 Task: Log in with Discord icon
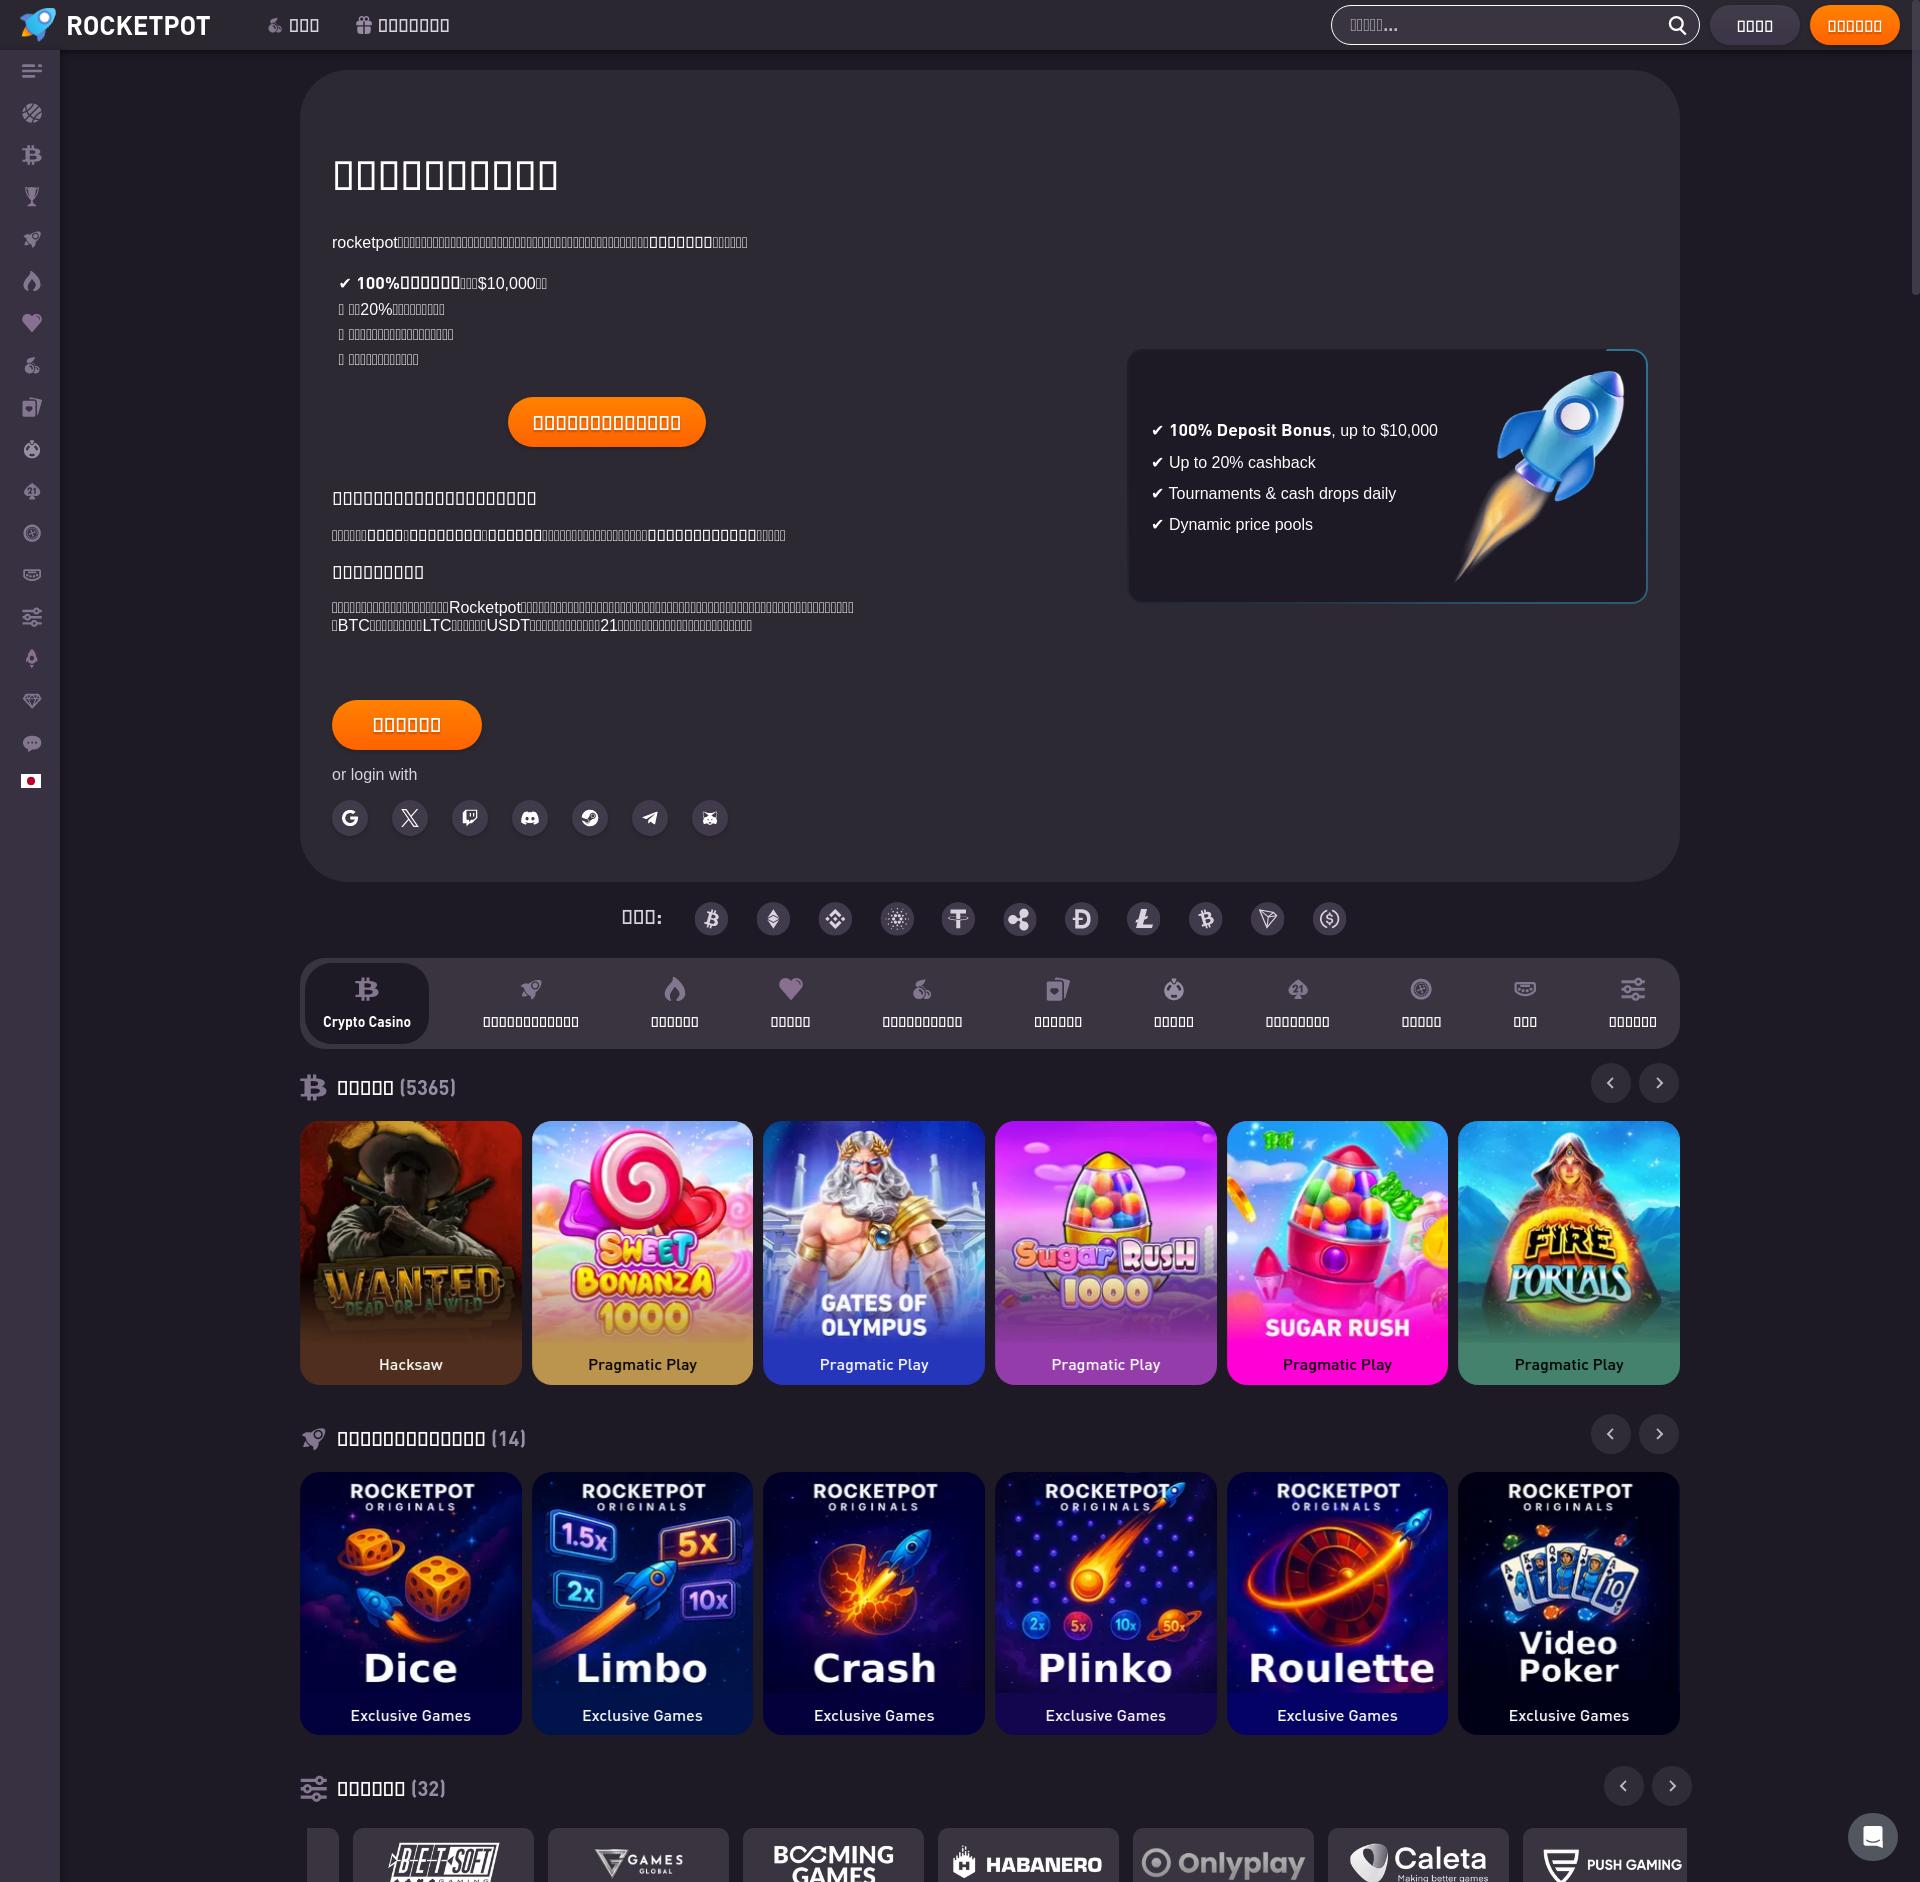pyautogui.click(x=530, y=818)
